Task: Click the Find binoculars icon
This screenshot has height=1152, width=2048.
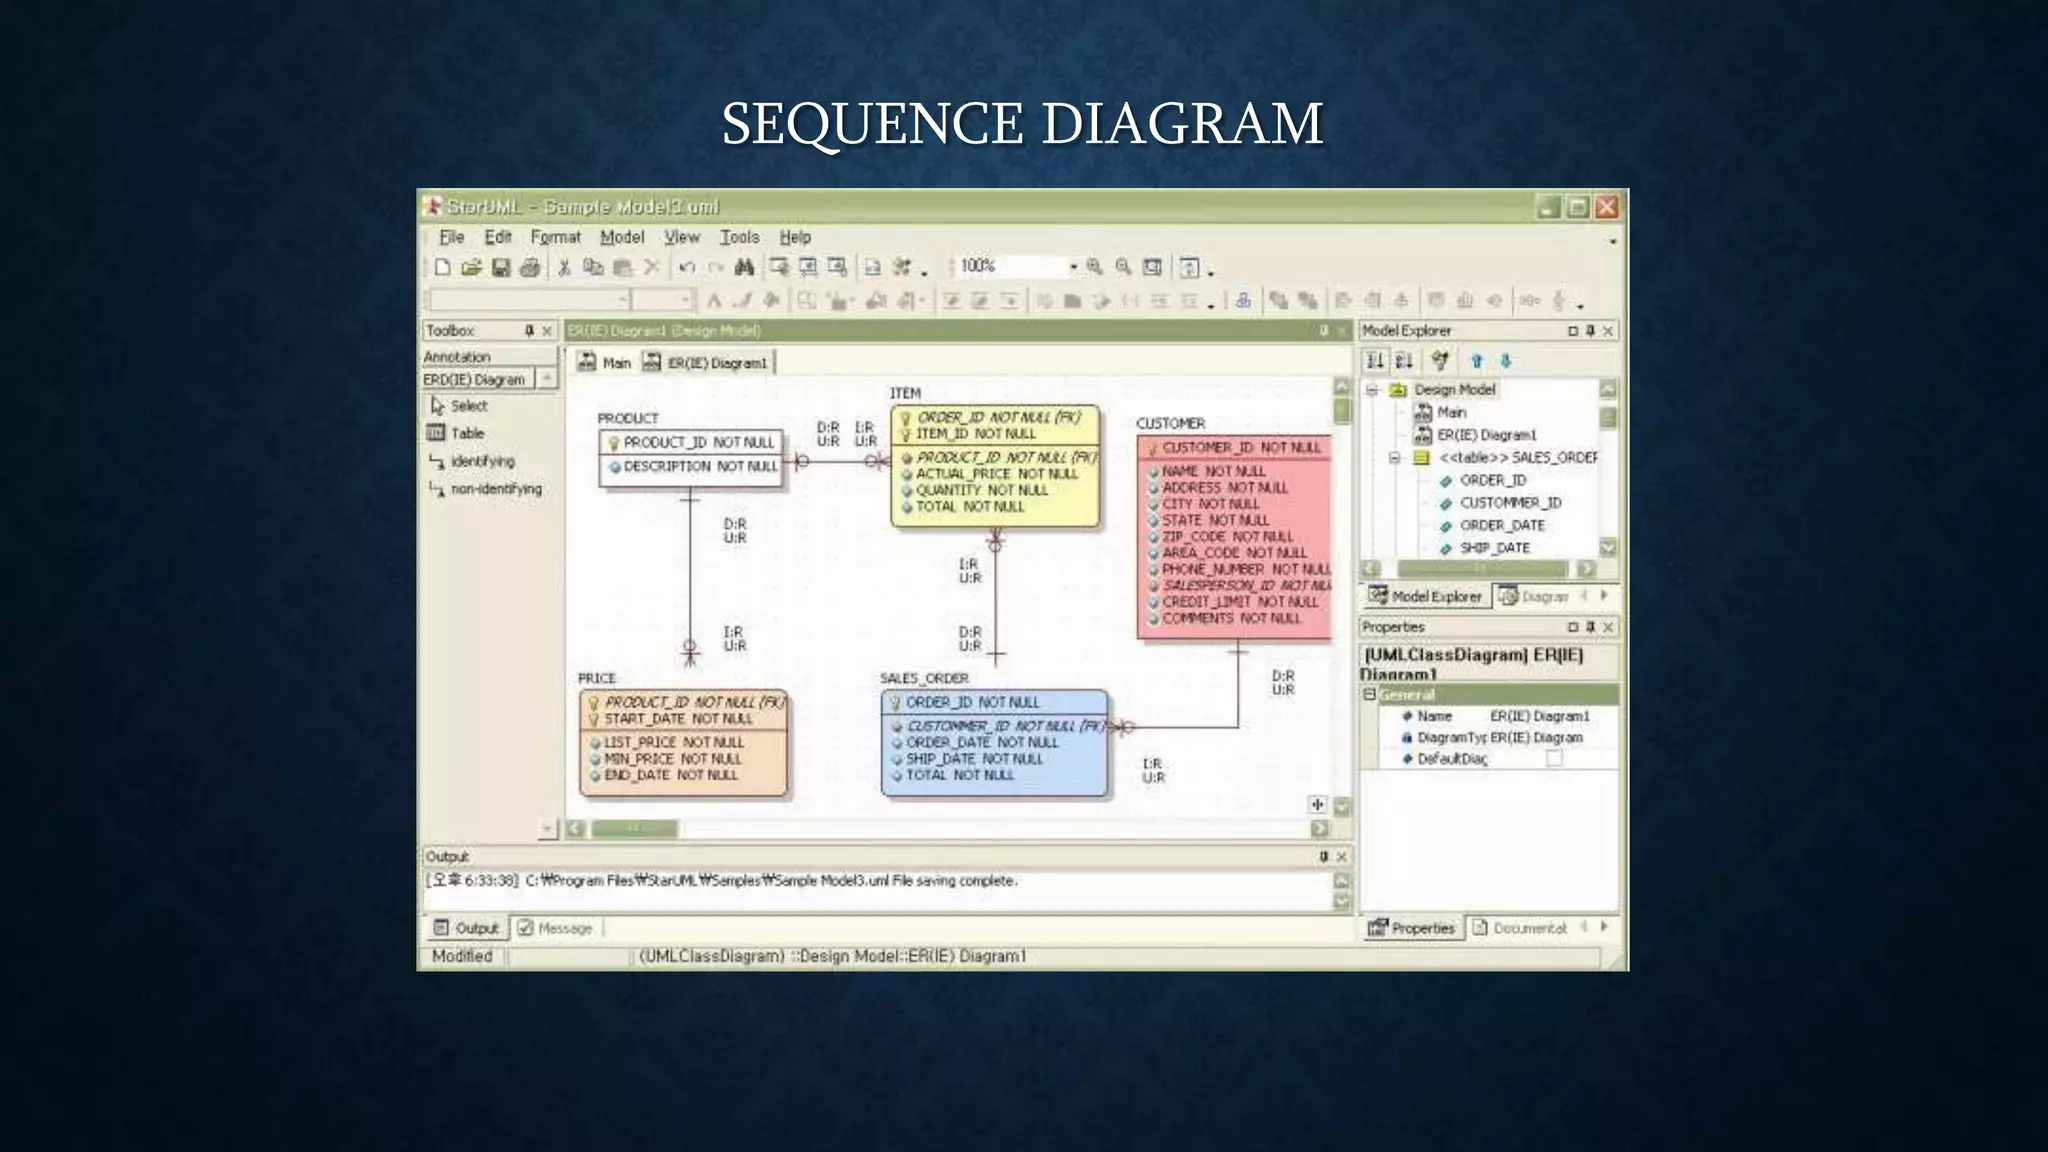Action: pyautogui.click(x=744, y=267)
